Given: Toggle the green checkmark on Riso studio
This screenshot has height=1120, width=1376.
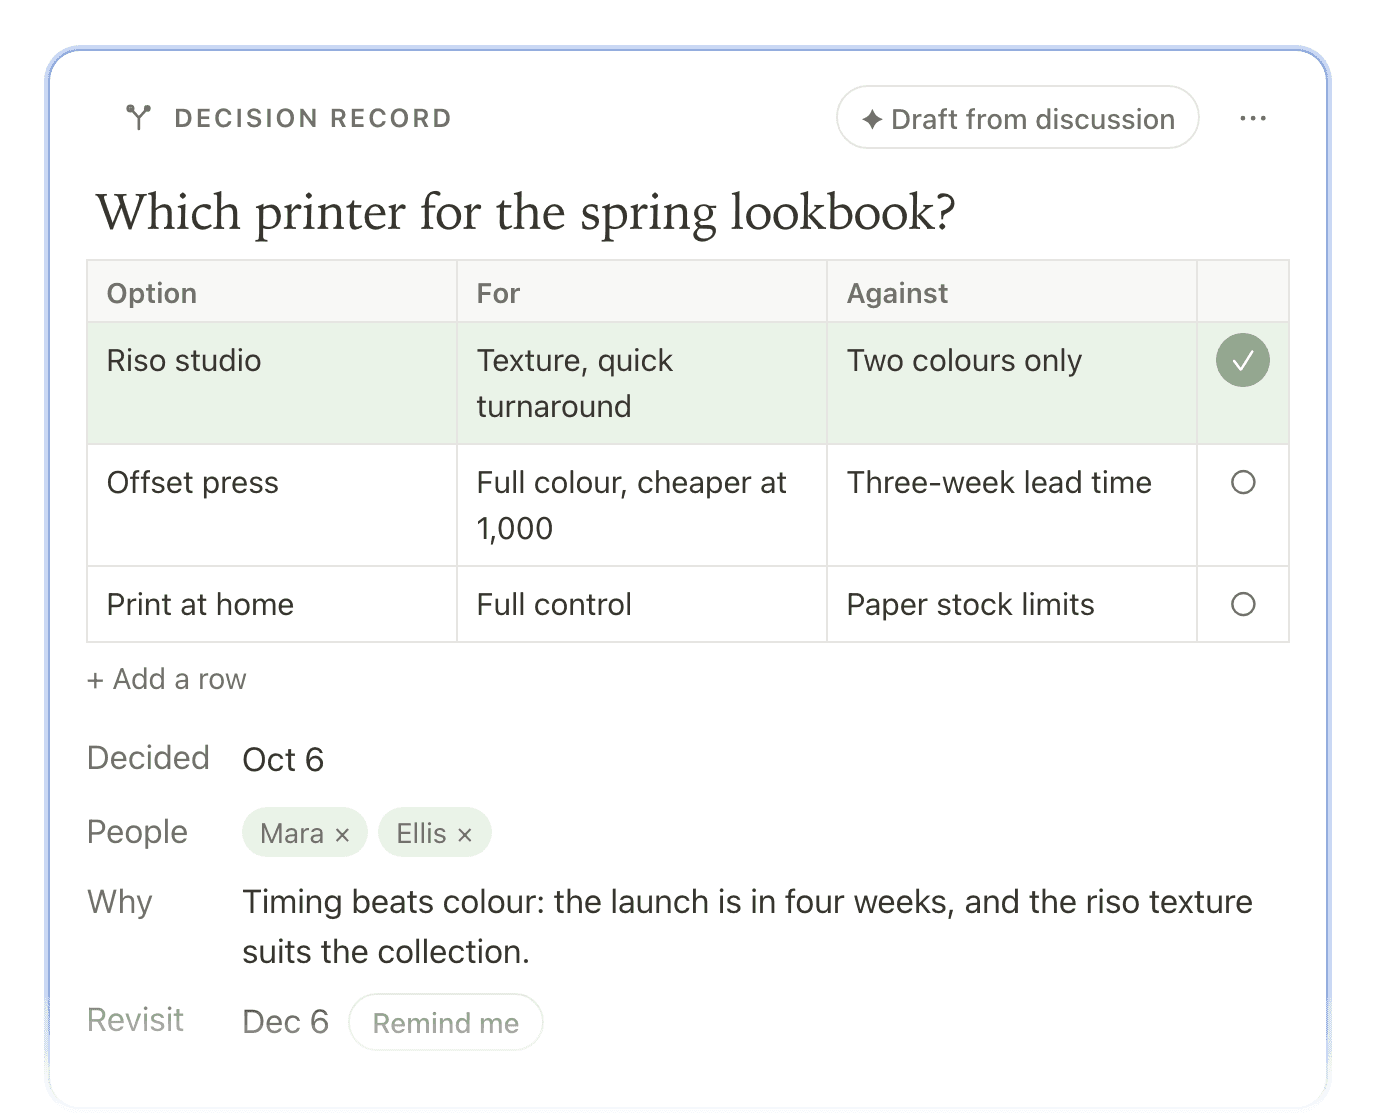Looking at the screenshot, I should point(1243,360).
